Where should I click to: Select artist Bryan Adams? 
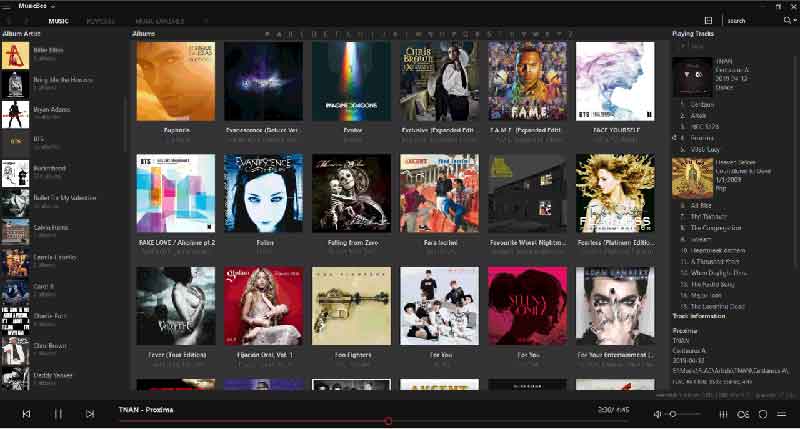[61, 114]
